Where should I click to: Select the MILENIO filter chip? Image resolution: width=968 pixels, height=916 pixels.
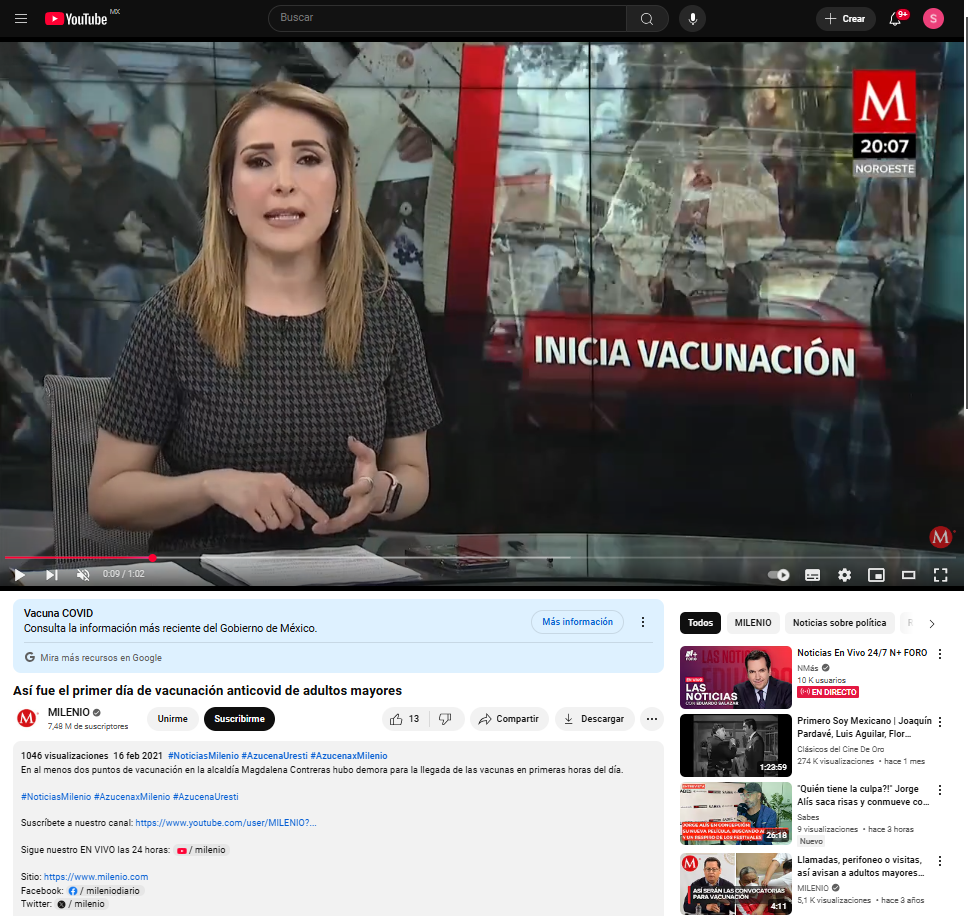tap(753, 623)
